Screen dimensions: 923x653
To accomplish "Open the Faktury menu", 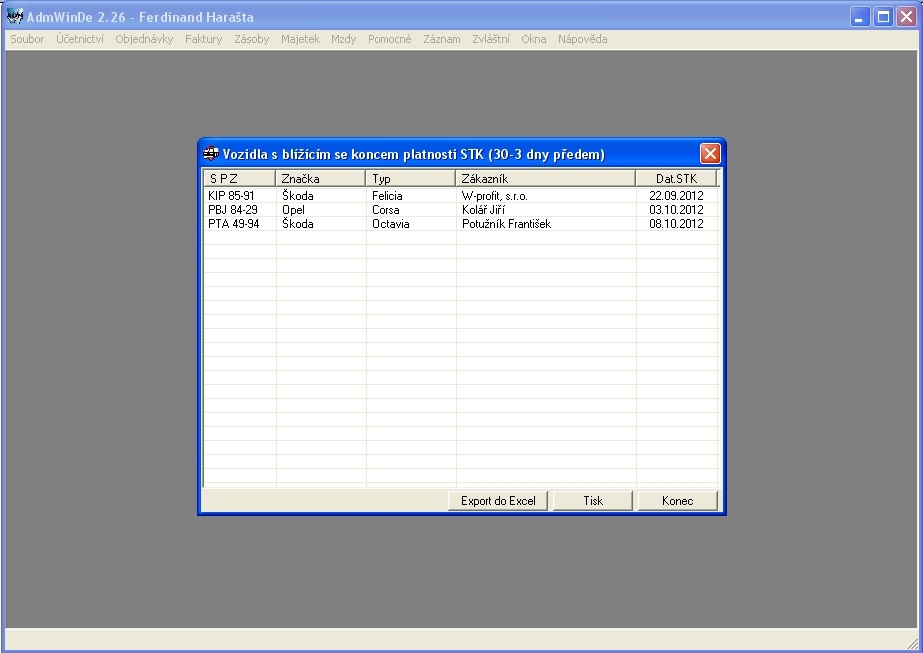I will tap(204, 39).
